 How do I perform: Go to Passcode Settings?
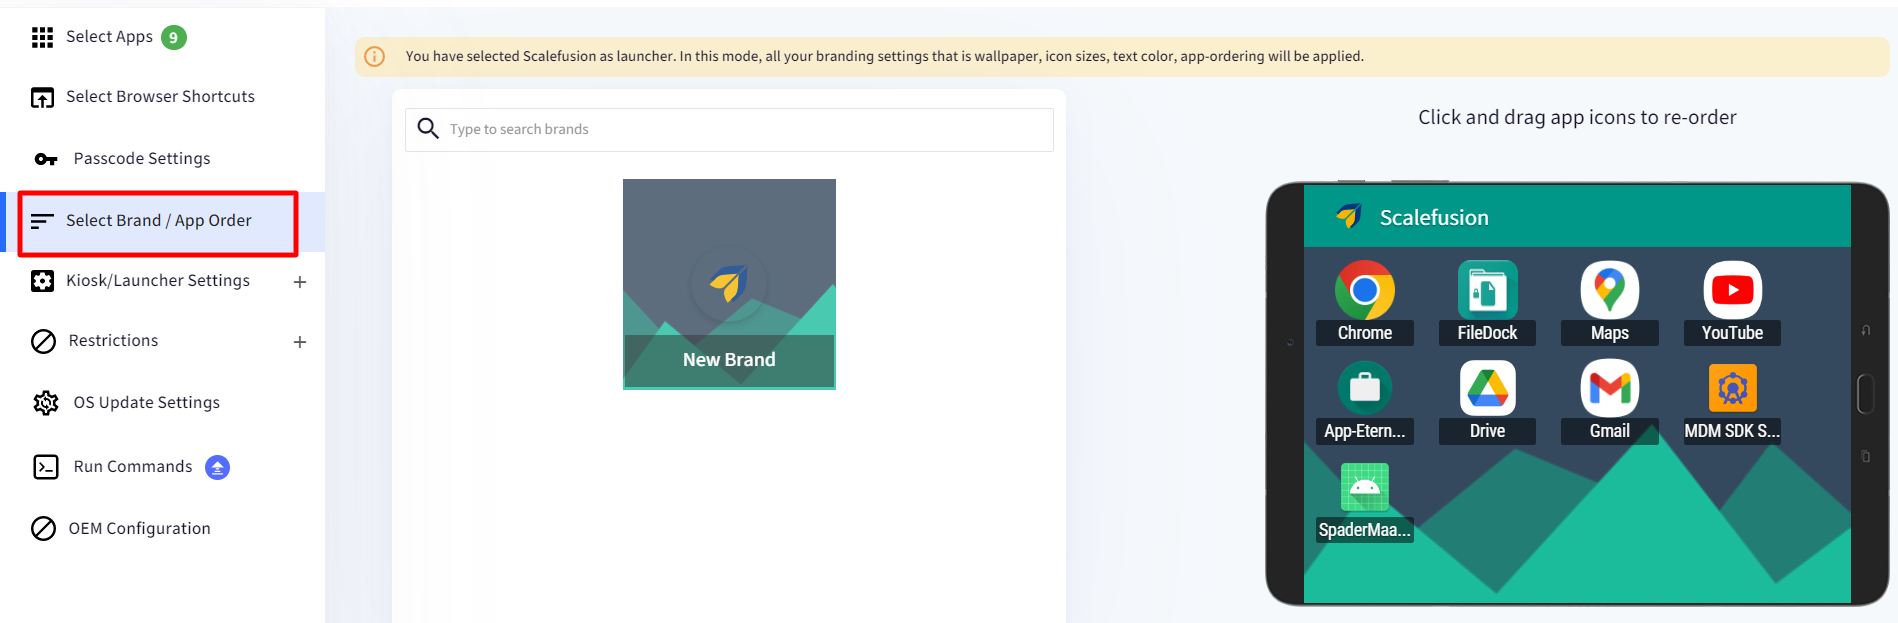pyautogui.click(x=142, y=159)
